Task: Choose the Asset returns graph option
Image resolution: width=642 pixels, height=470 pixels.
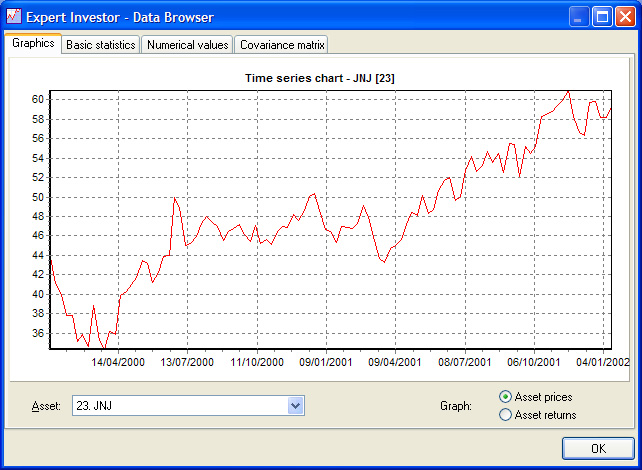Action: (x=505, y=414)
